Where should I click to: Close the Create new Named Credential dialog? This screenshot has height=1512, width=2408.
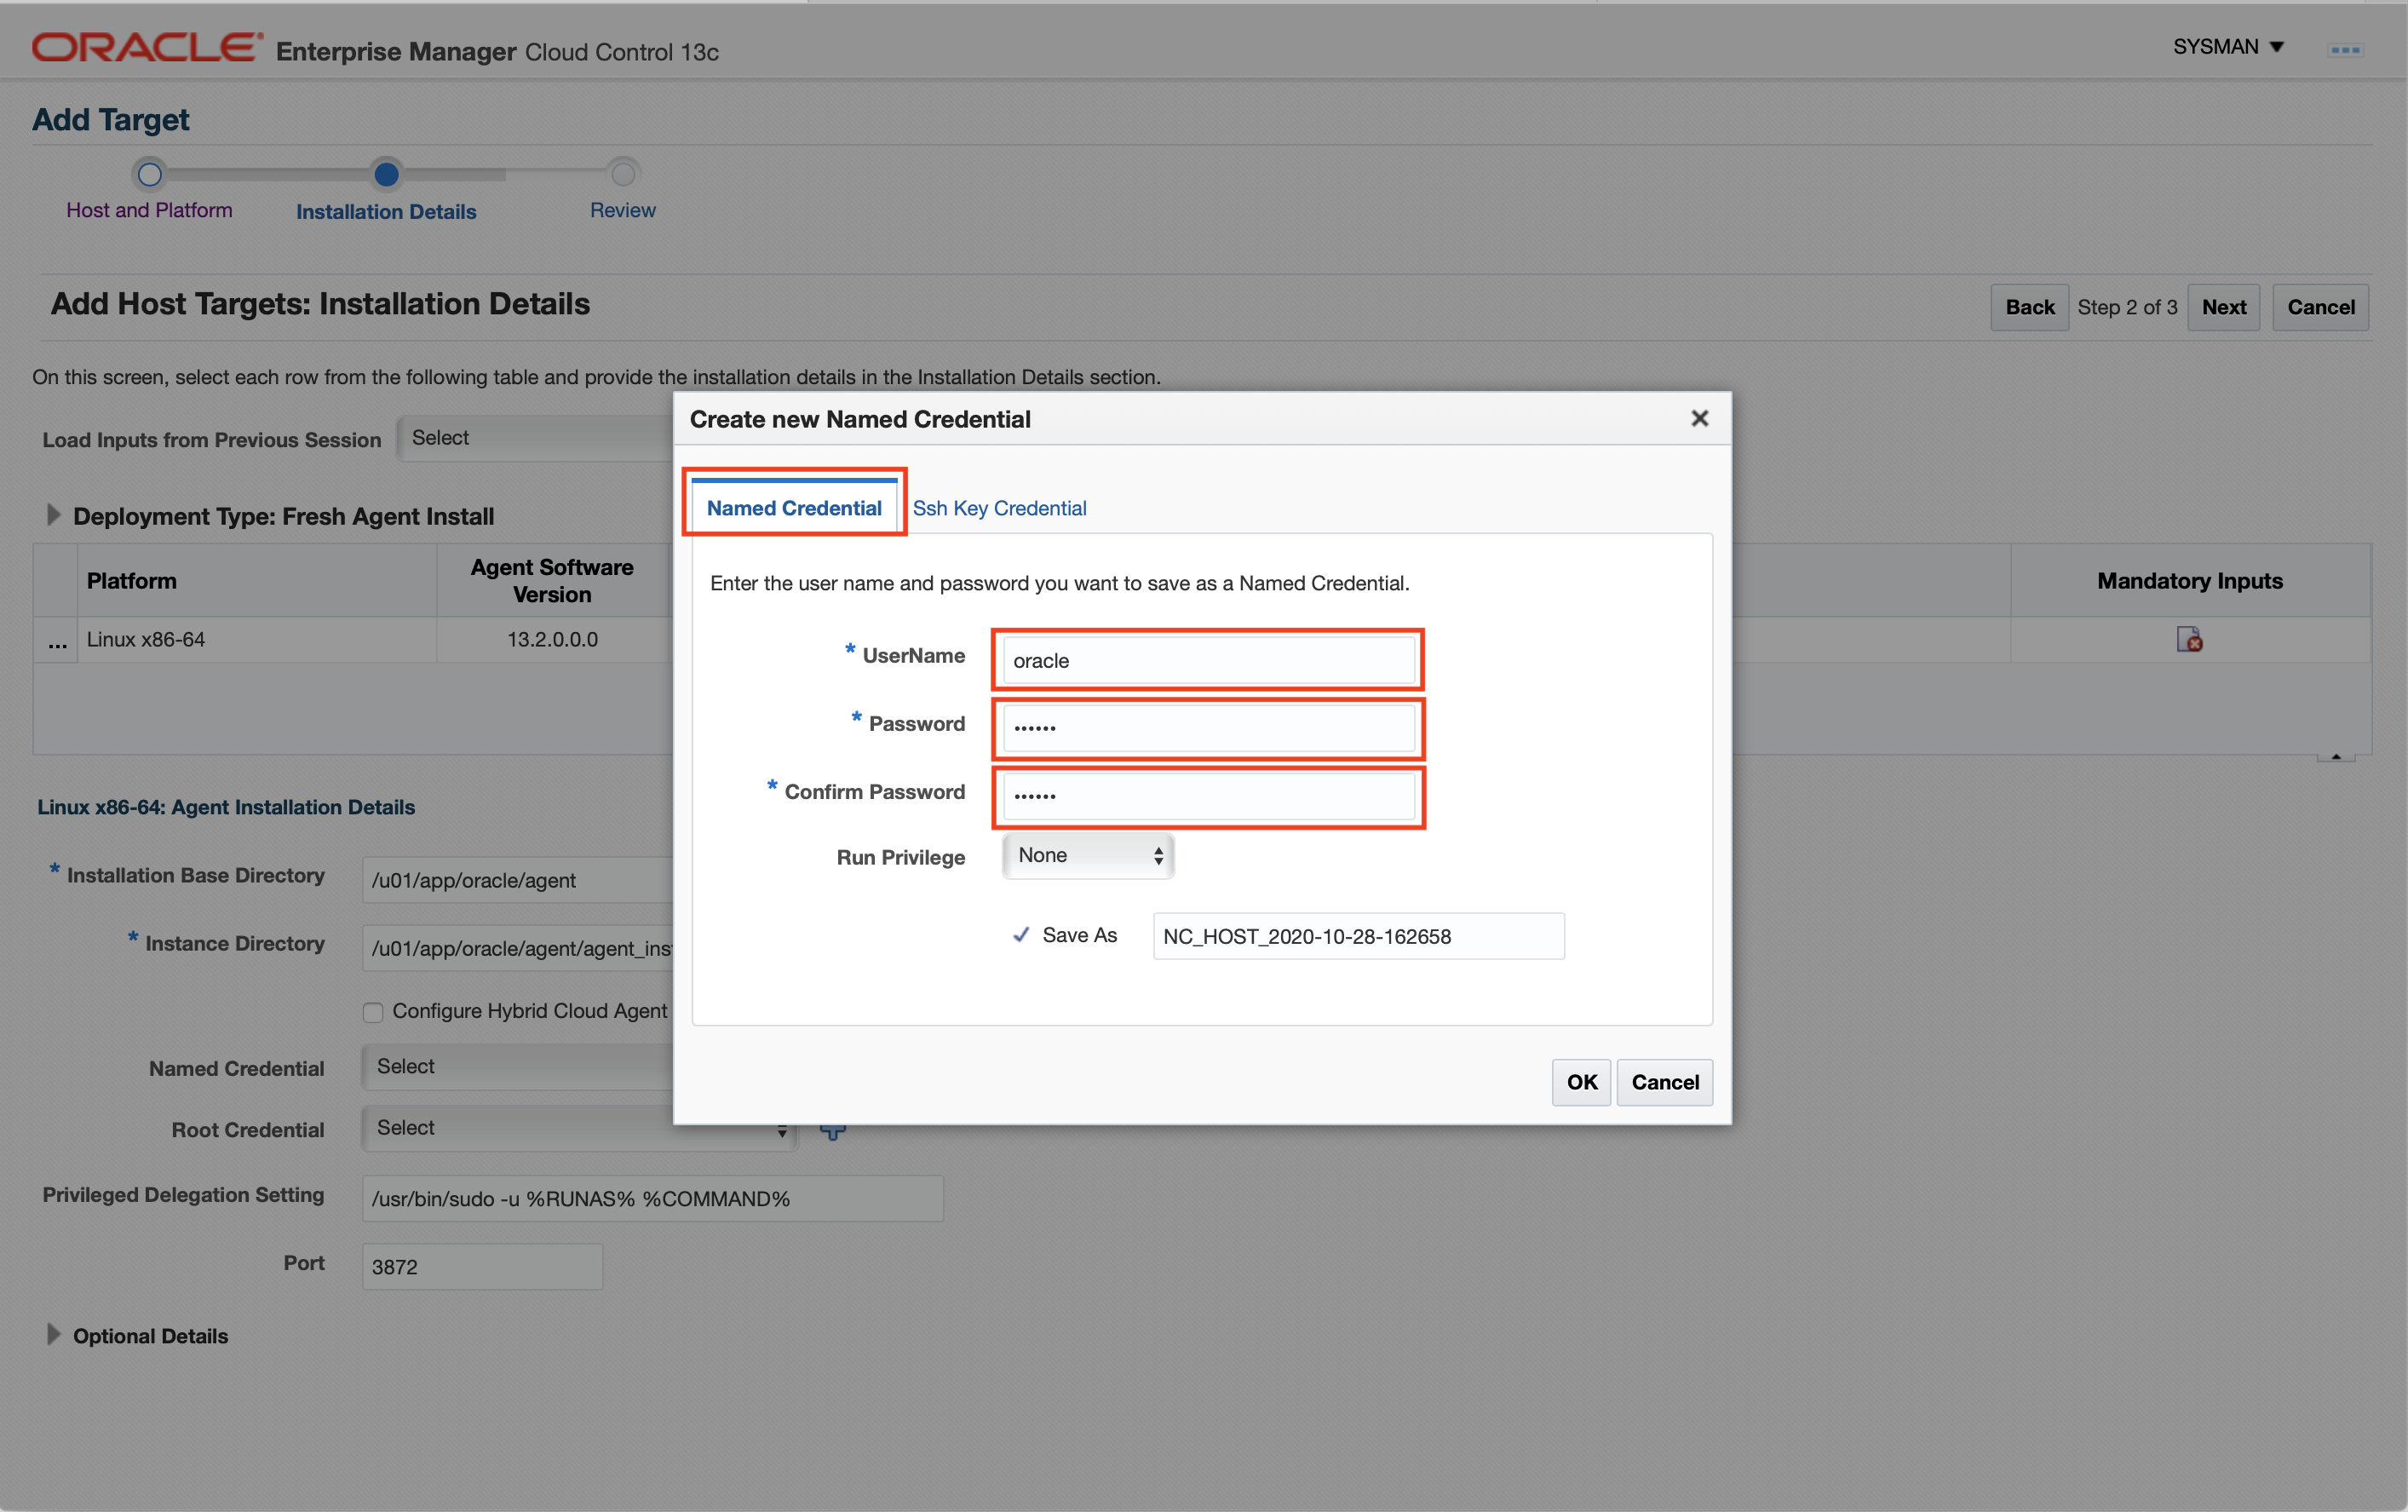pos(1699,419)
